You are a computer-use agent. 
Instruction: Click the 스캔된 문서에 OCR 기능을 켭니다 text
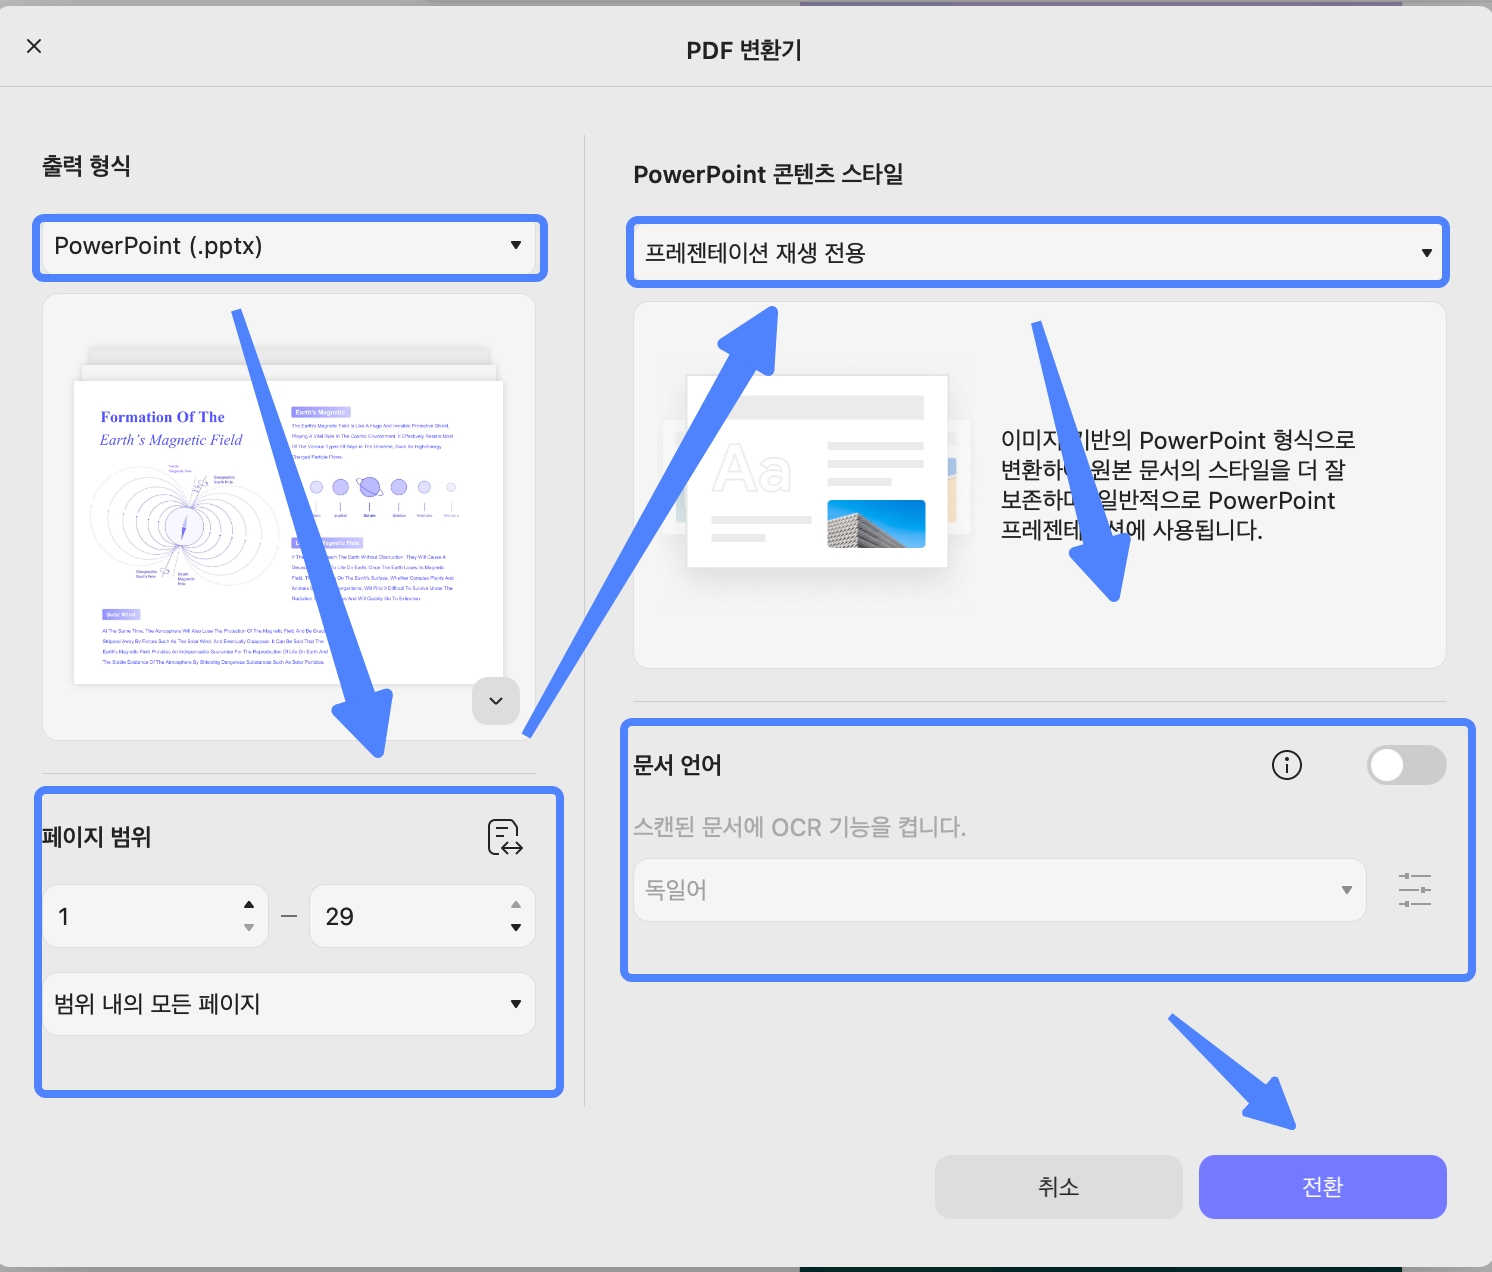800,827
